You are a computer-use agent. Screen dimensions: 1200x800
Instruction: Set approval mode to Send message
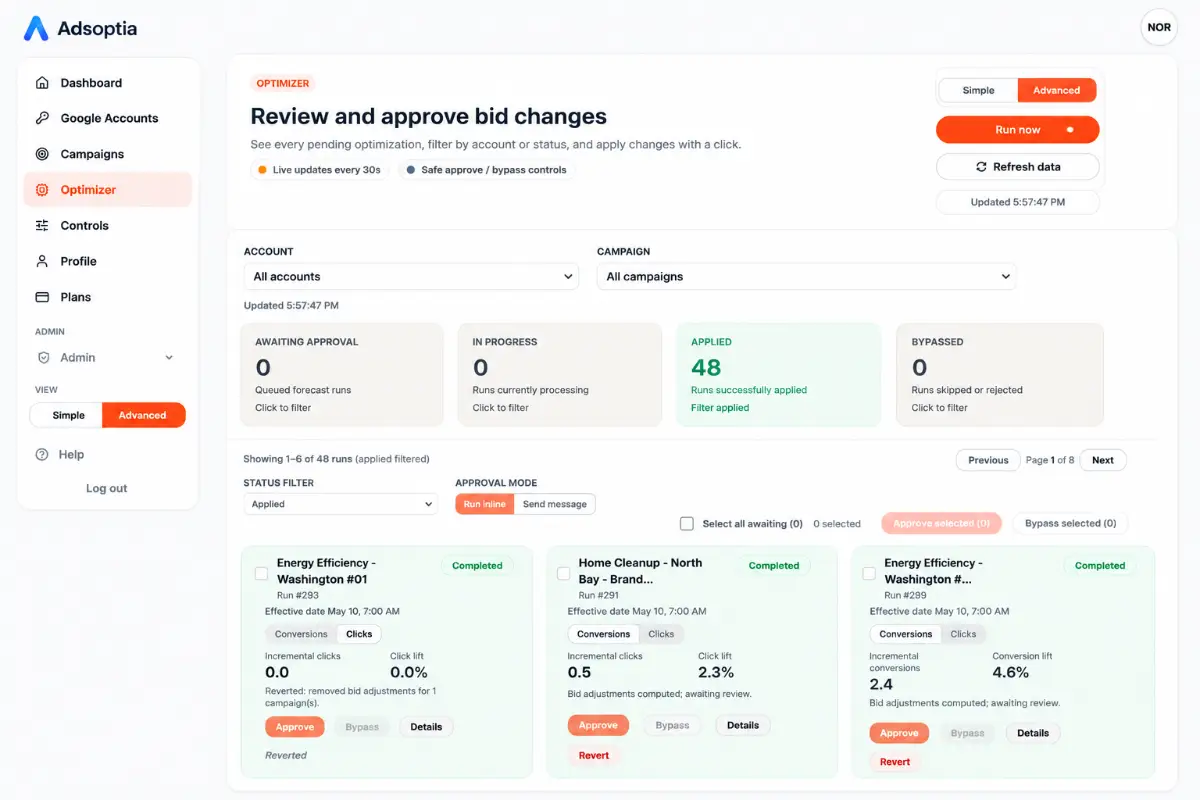555,504
